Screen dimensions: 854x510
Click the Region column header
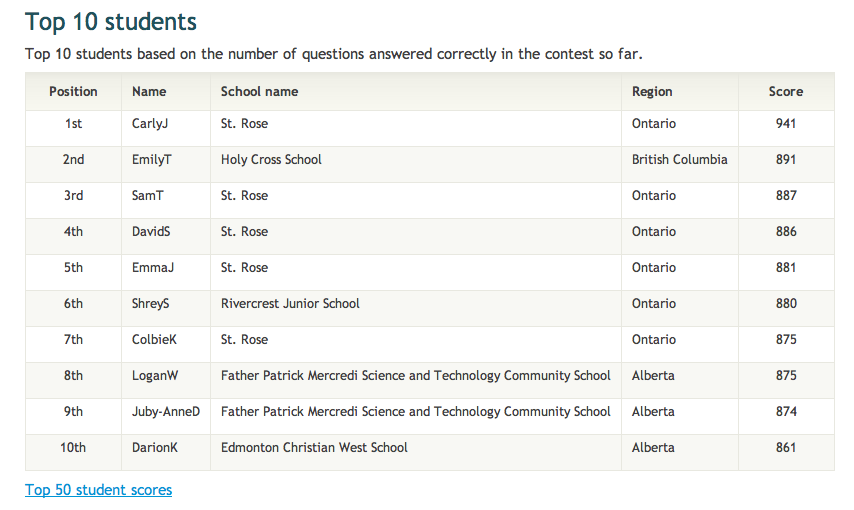click(x=652, y=91)
